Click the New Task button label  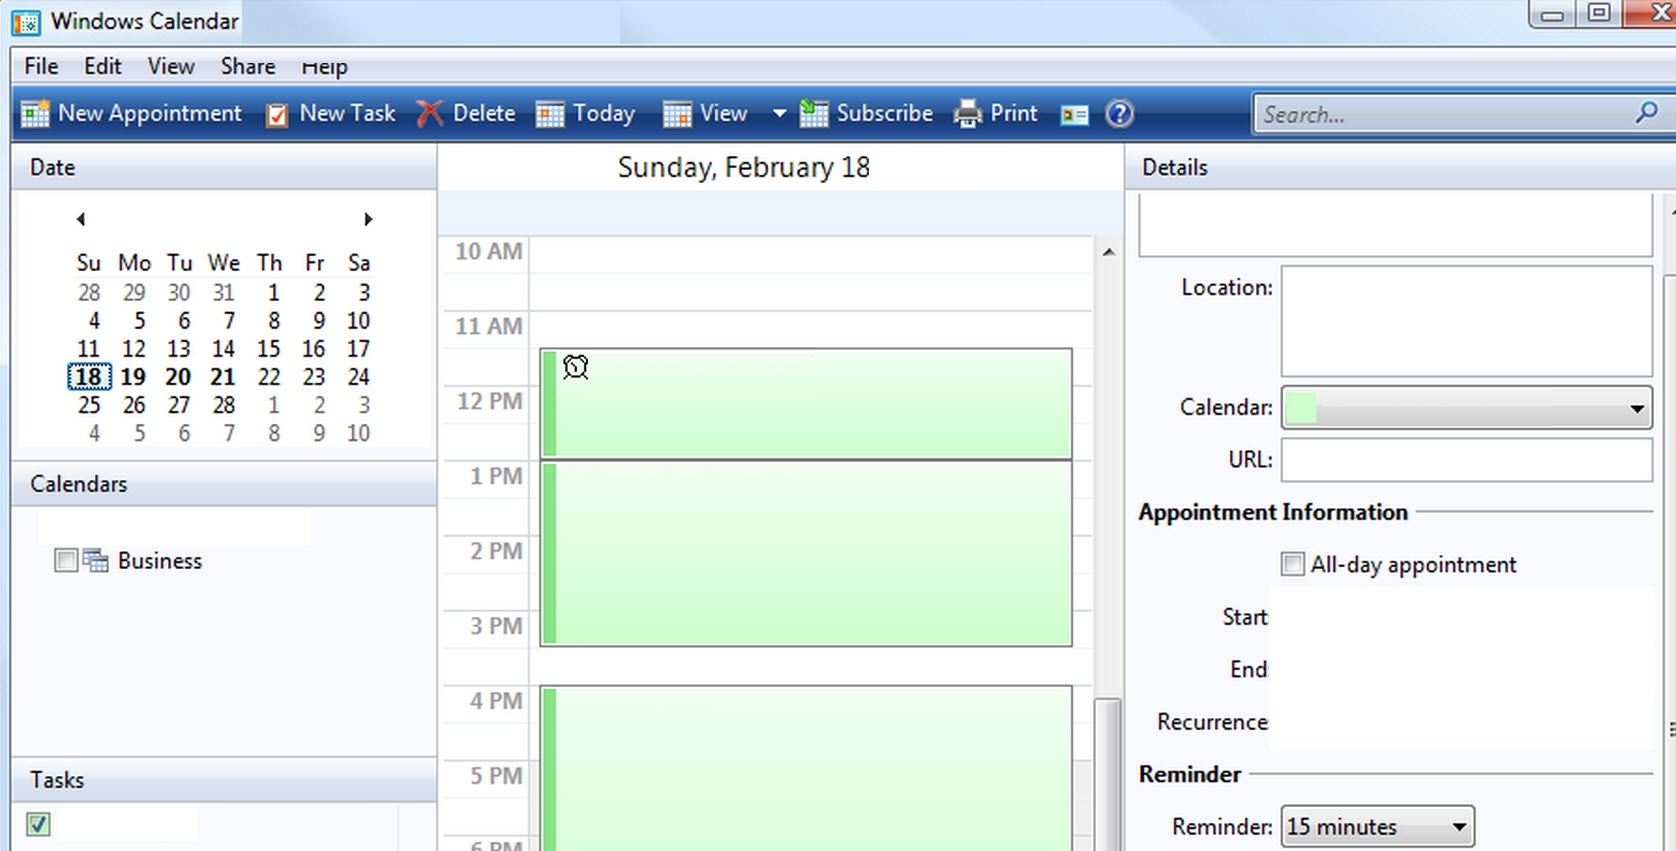click(x=347, y=113)
